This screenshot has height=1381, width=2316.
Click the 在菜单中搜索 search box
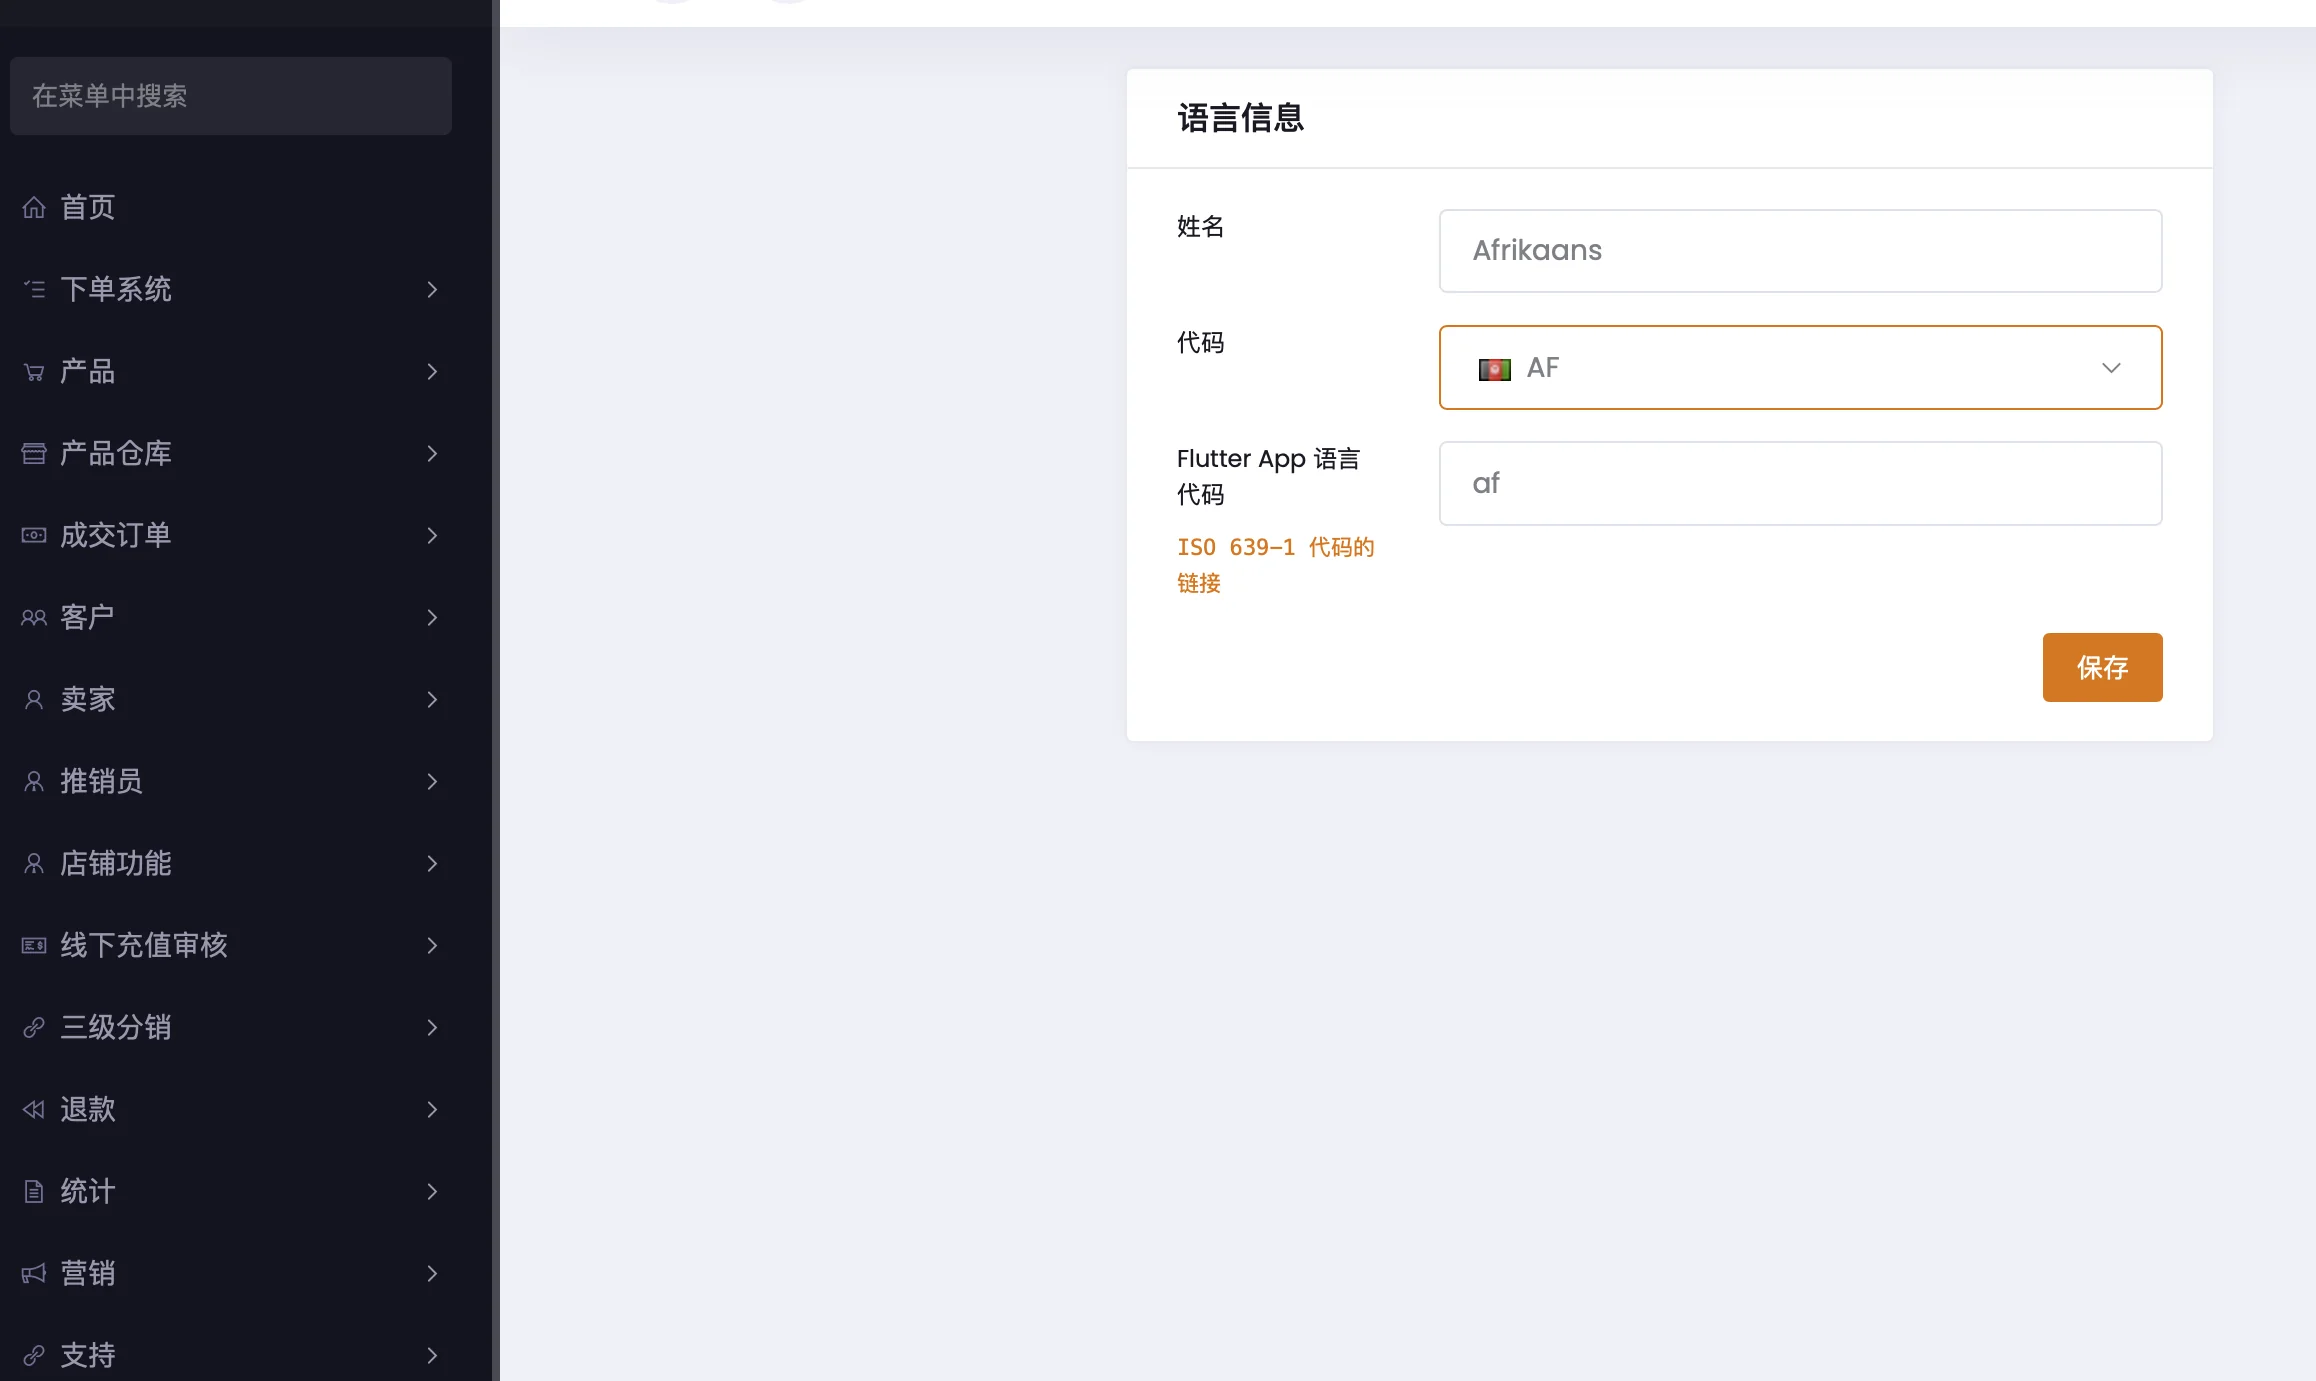tap(230, 96)
